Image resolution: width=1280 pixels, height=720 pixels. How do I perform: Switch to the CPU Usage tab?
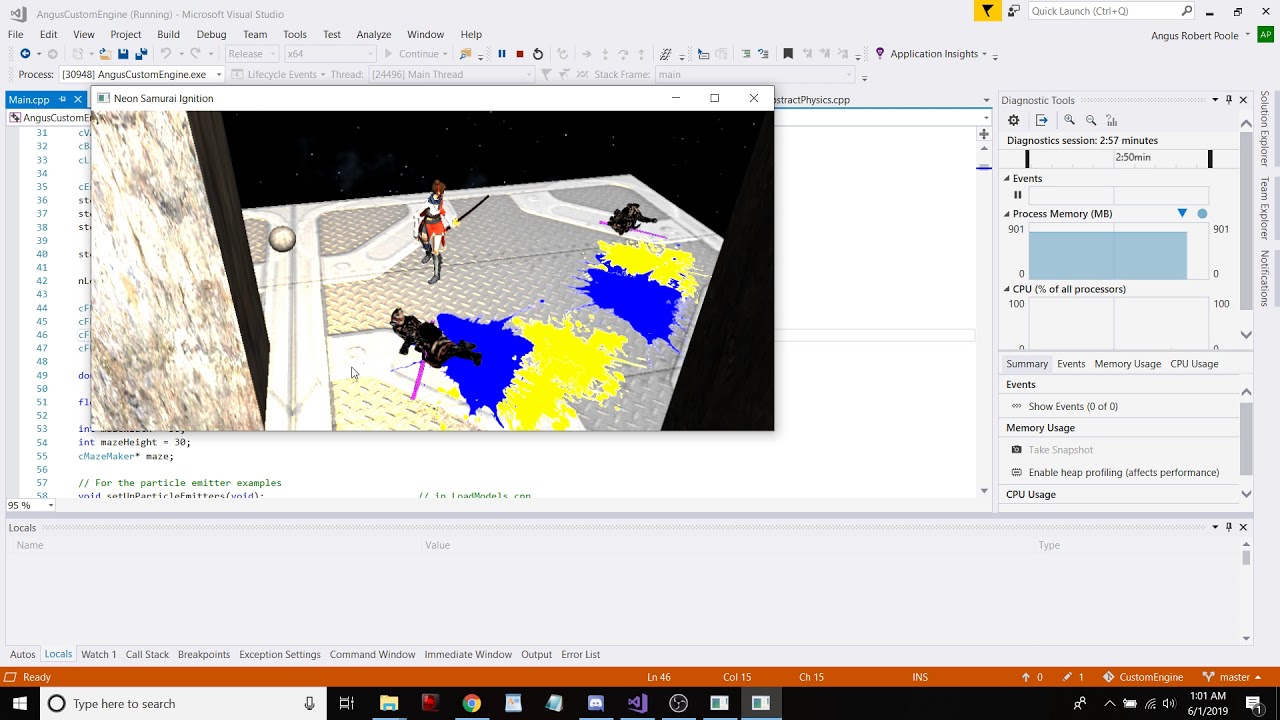1194,364
